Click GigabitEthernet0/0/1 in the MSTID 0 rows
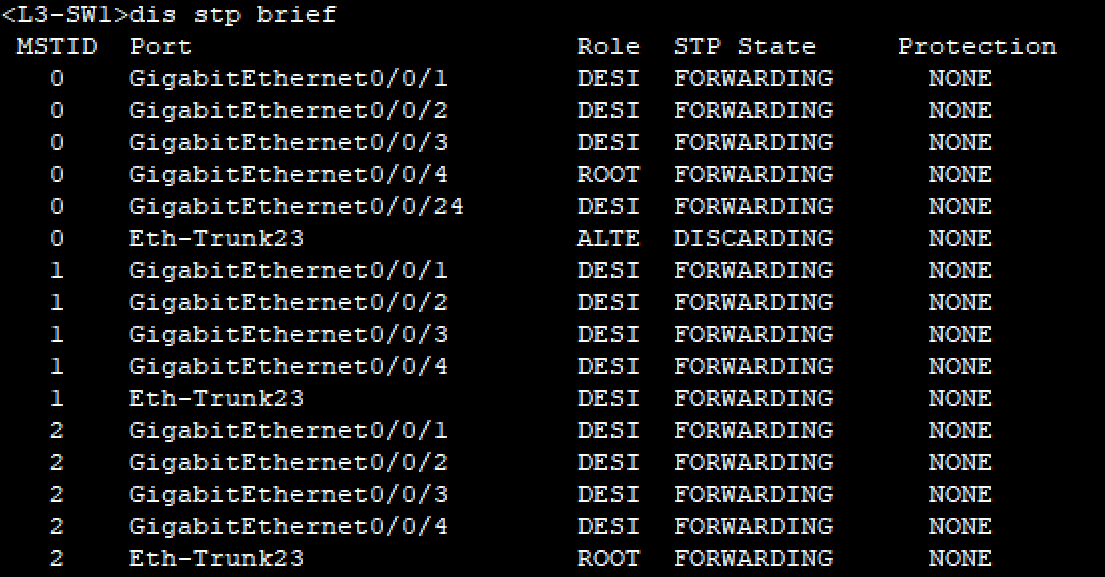This screenshot has height=577, width=1105. click(x=288, y=79)
